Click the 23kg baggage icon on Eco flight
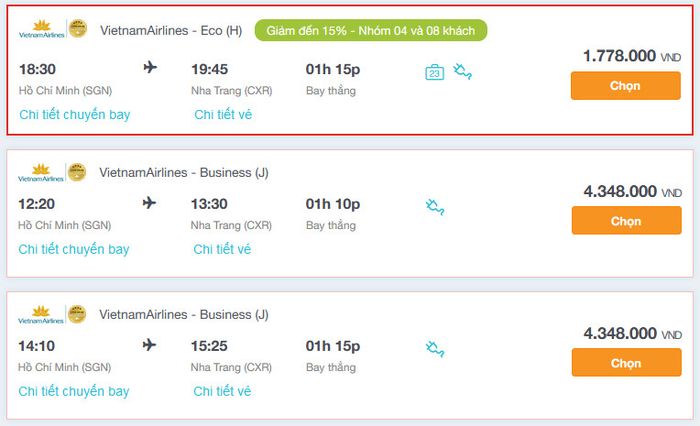The image size is (700, 426). [434, 72]
